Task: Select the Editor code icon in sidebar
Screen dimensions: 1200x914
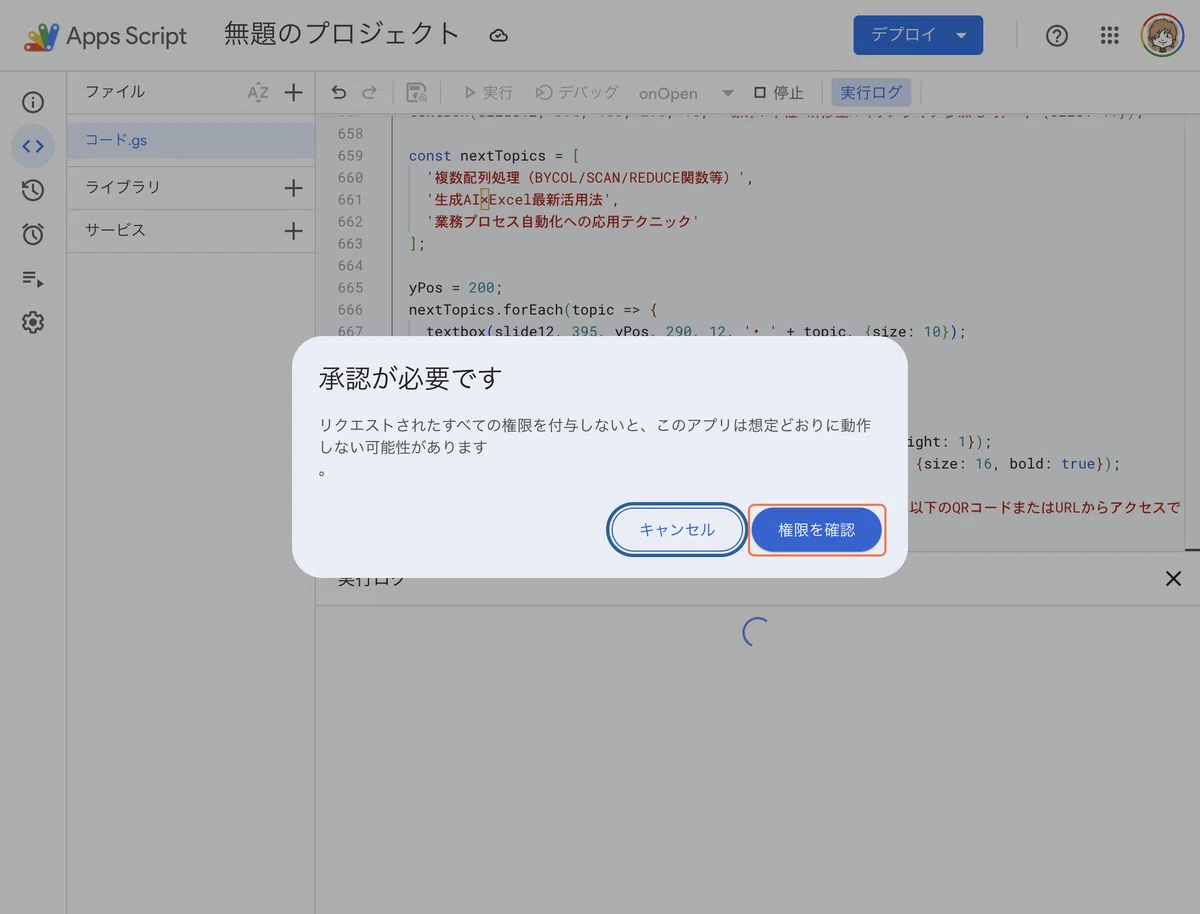Action: click(33, 146)
